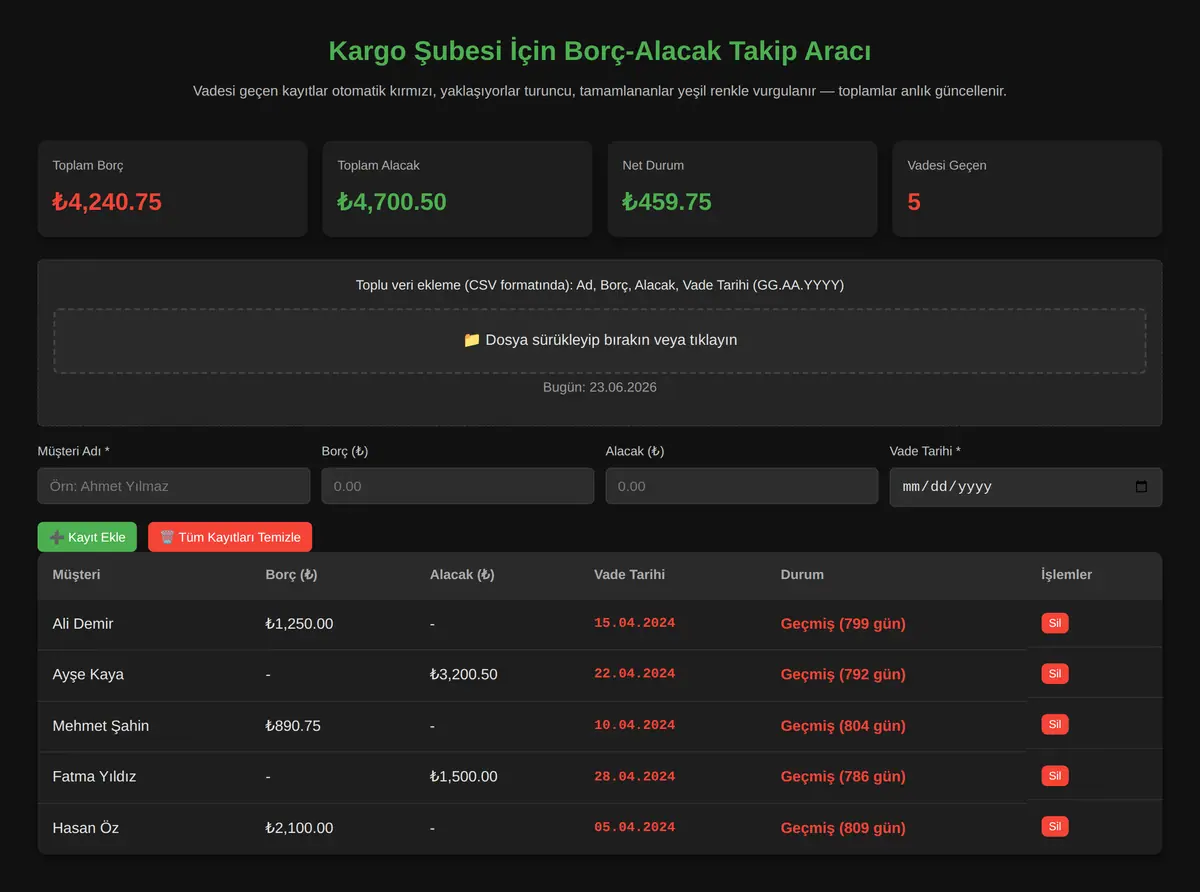1200x892 pixels.
Task: Click the status Geçmiş (804 gün)
Action: [x=843, y=726]
